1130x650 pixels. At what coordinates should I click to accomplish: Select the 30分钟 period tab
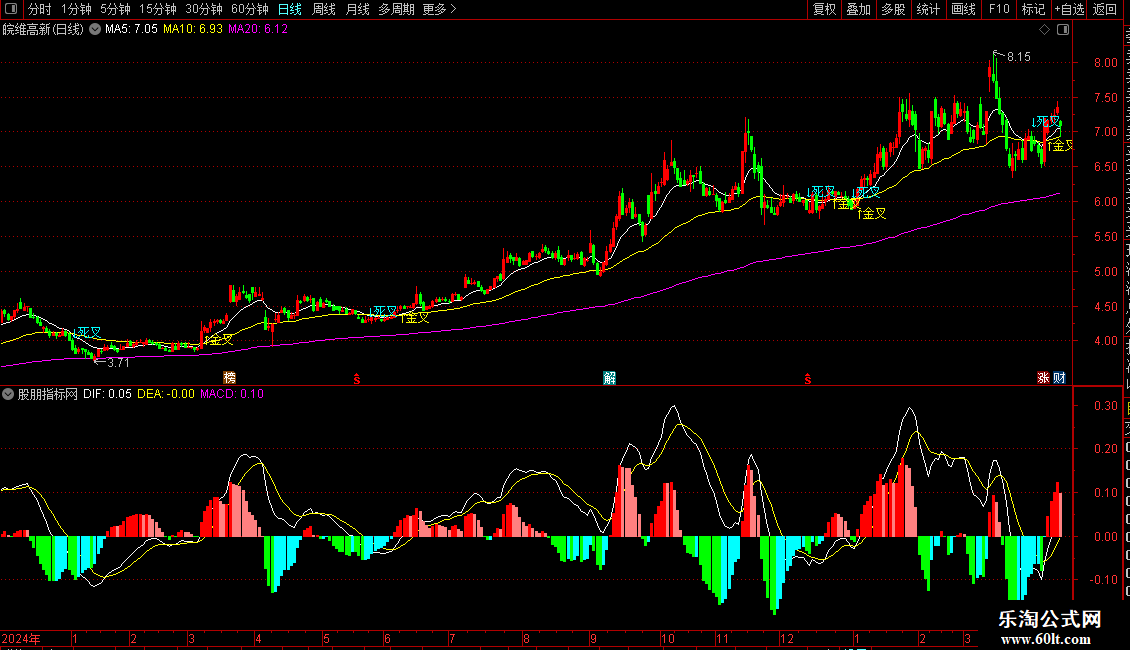tap(204, 9)
